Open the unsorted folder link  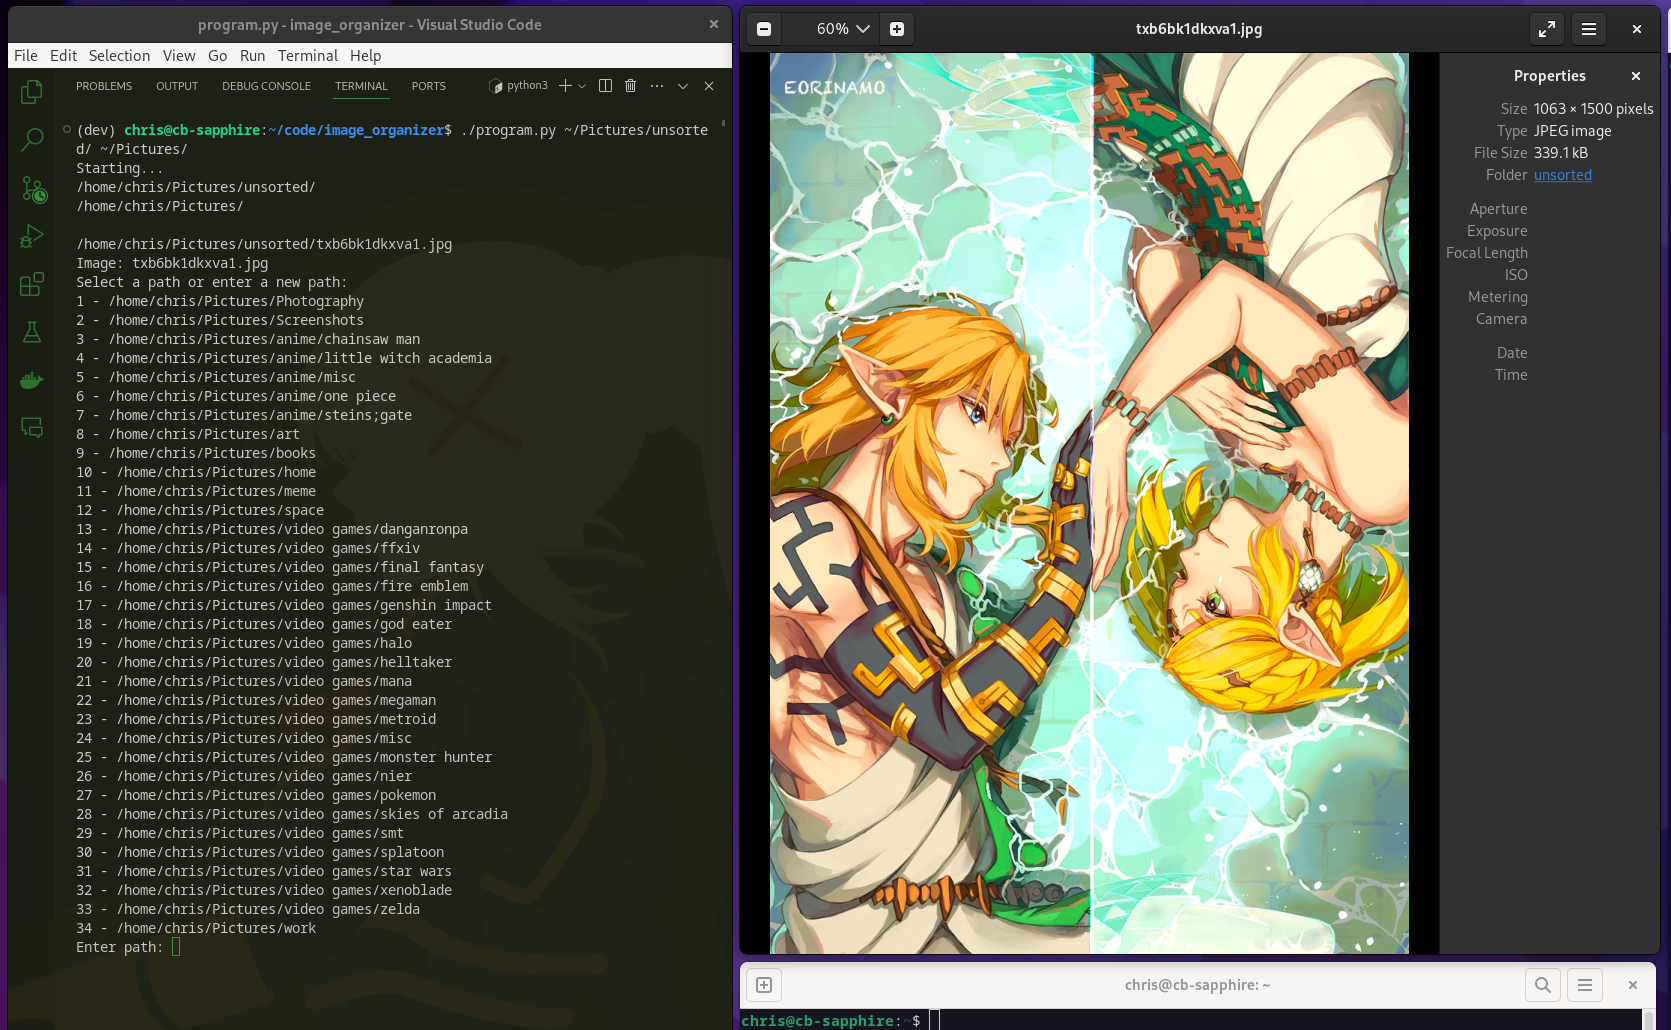point(1563,175)
